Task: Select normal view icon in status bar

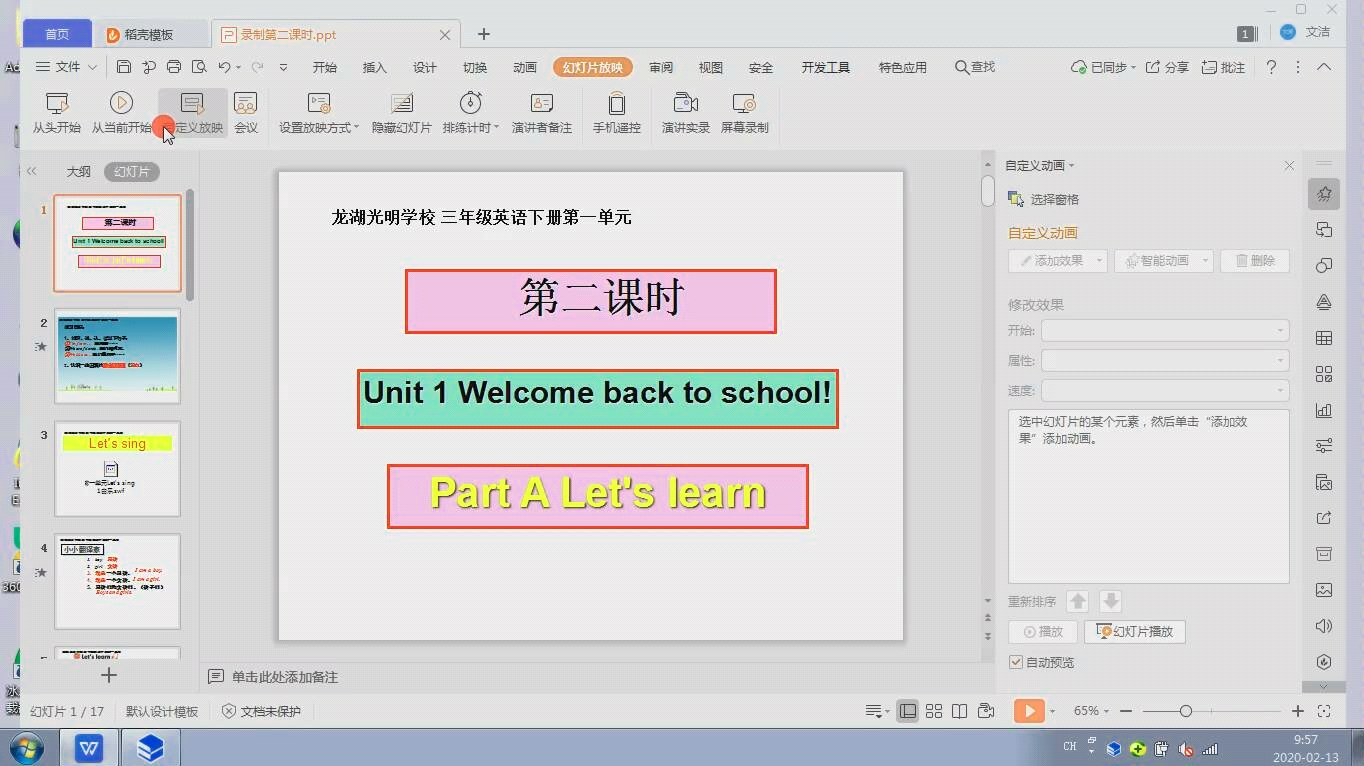Action: coord(908,711)
